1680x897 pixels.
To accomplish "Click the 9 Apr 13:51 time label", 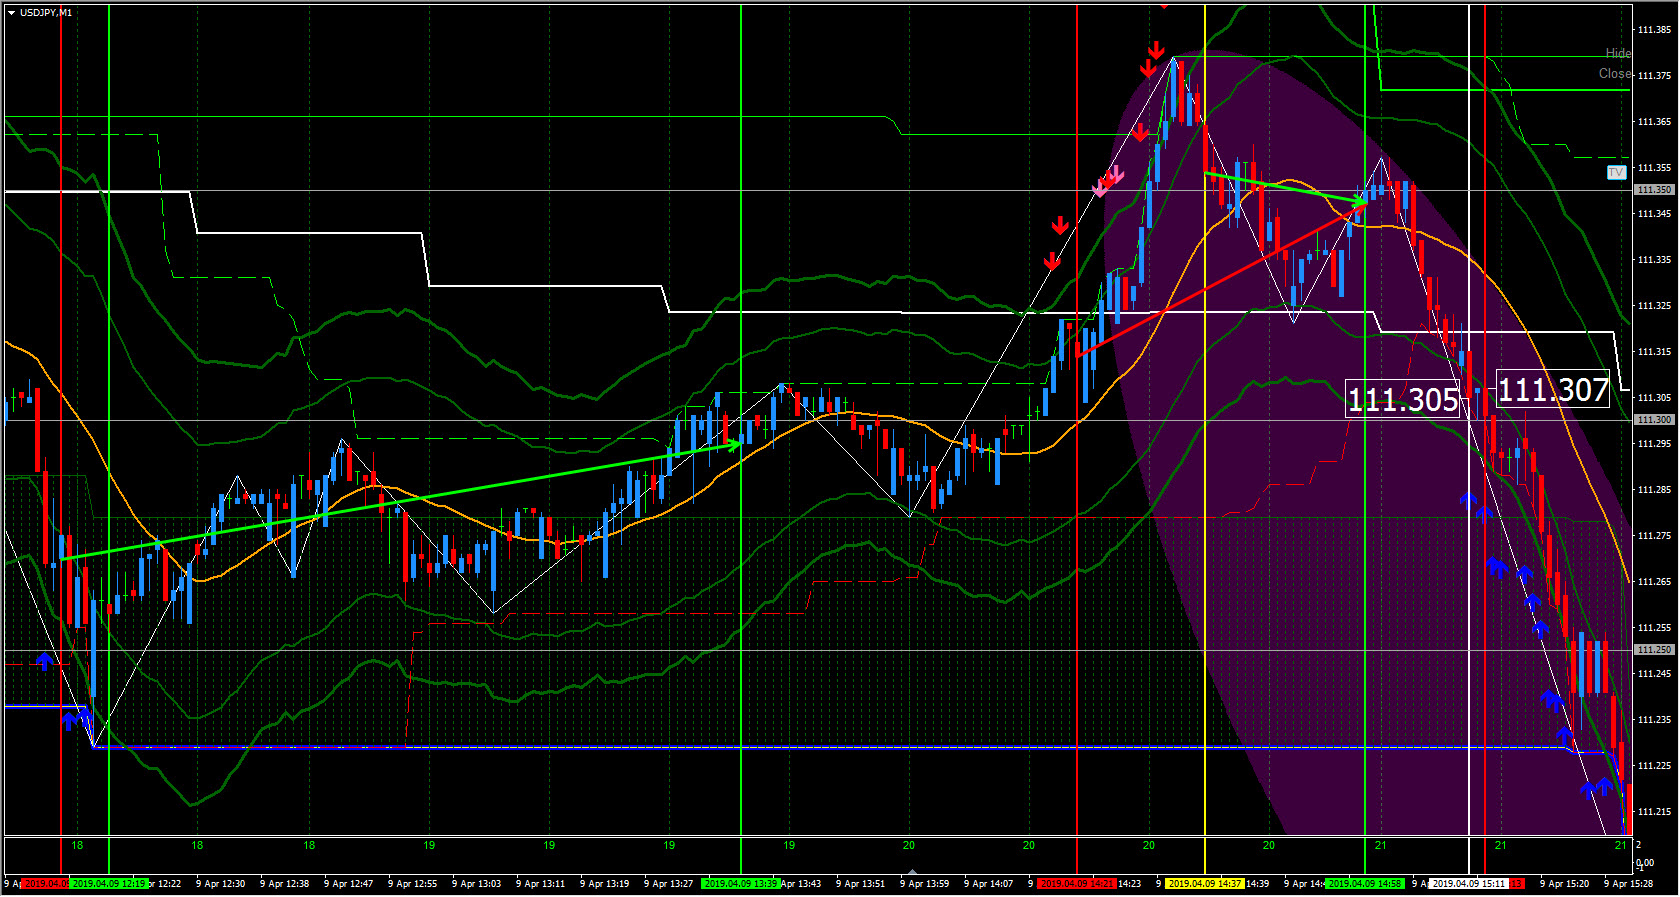I will click(861, 884).
